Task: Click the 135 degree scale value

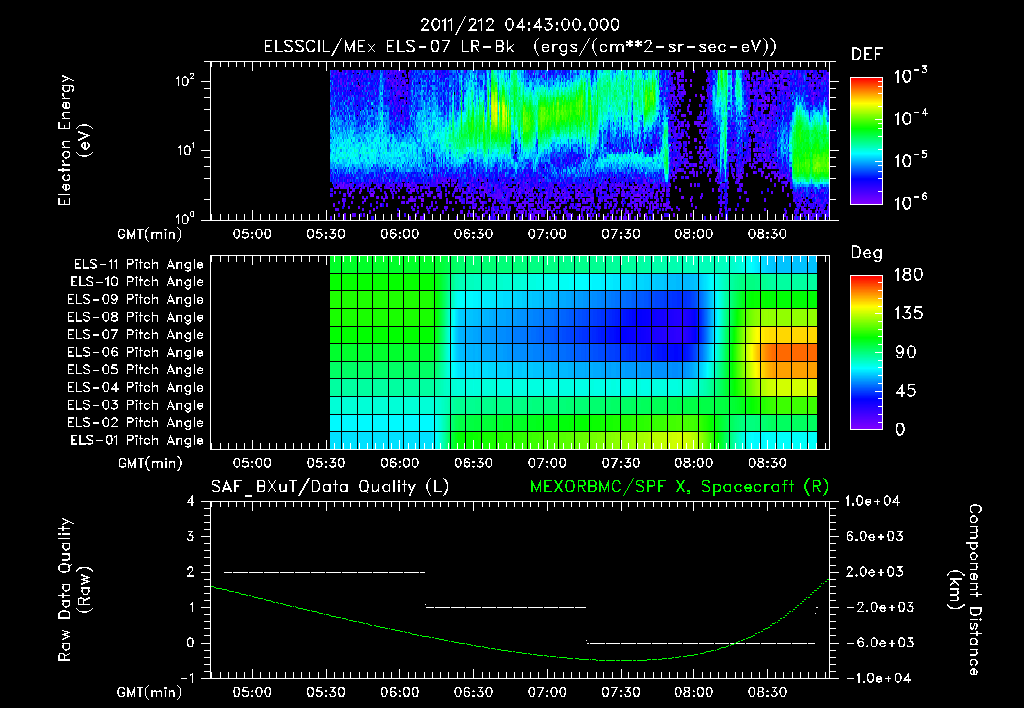Action: click(908, 313)
